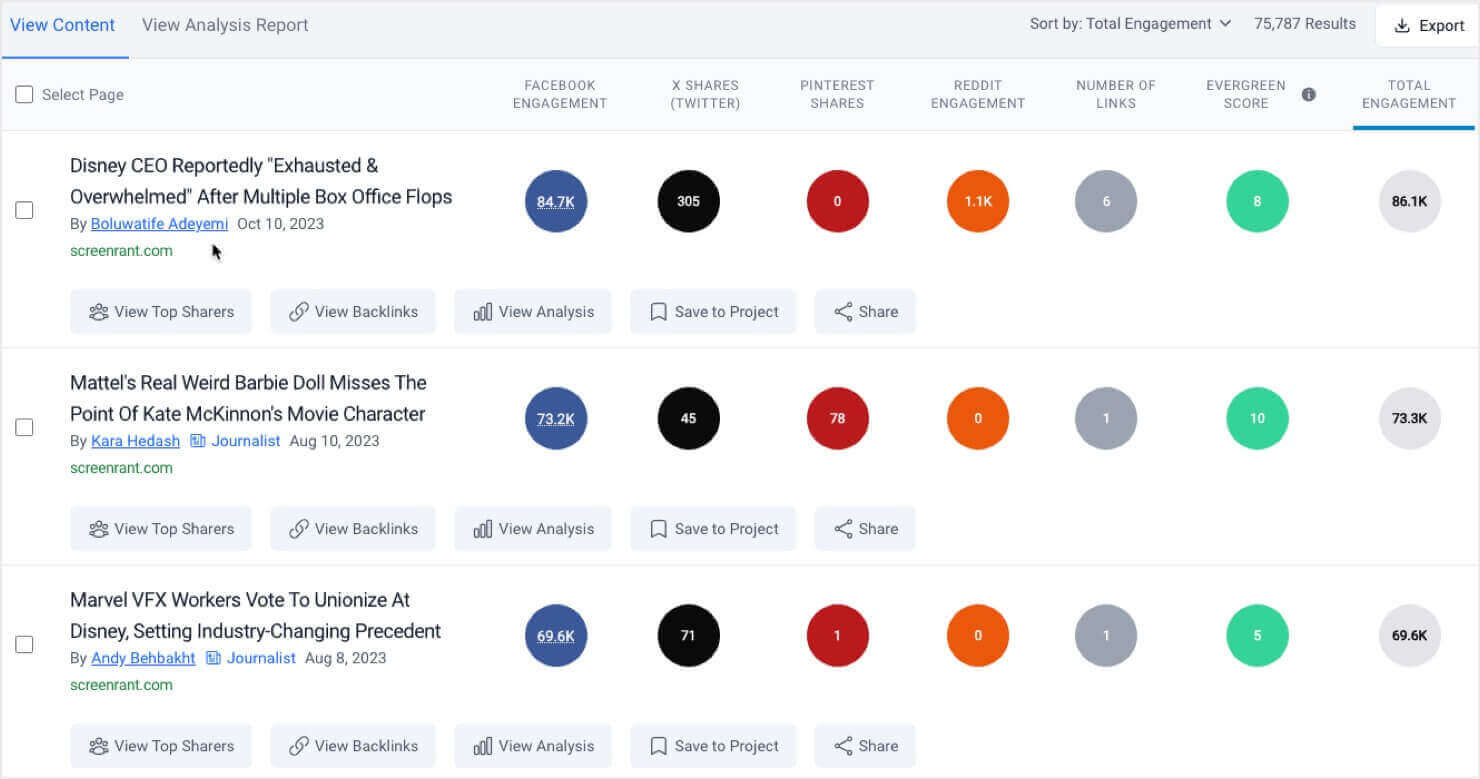Enable the Select Page checkbox

24,94
